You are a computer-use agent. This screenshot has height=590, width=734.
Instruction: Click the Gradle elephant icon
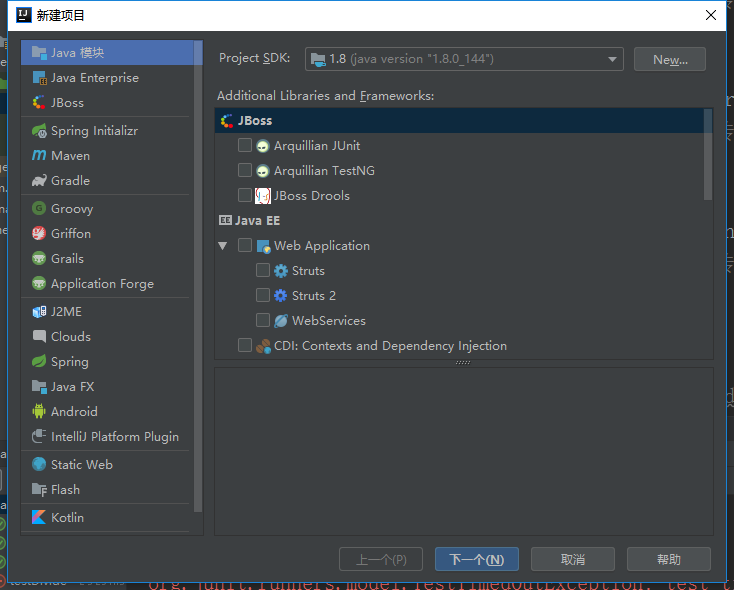pos(39,180)
